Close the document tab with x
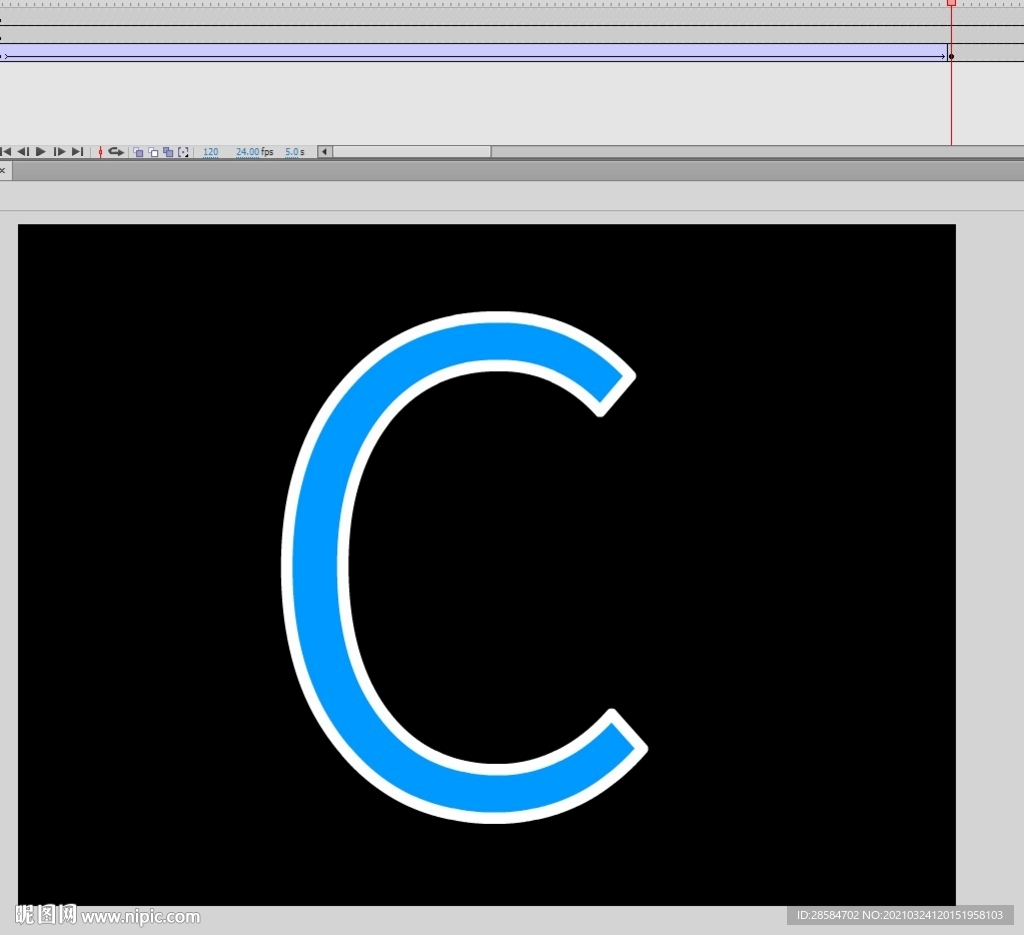The width and height of the screenshot is (1024, 935). click(3, 170)
